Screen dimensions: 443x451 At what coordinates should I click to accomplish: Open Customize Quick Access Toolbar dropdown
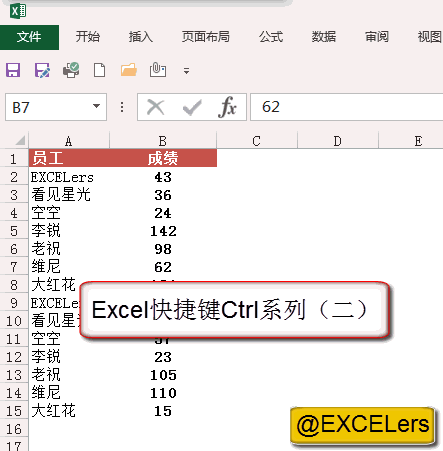tap(186, 71)
